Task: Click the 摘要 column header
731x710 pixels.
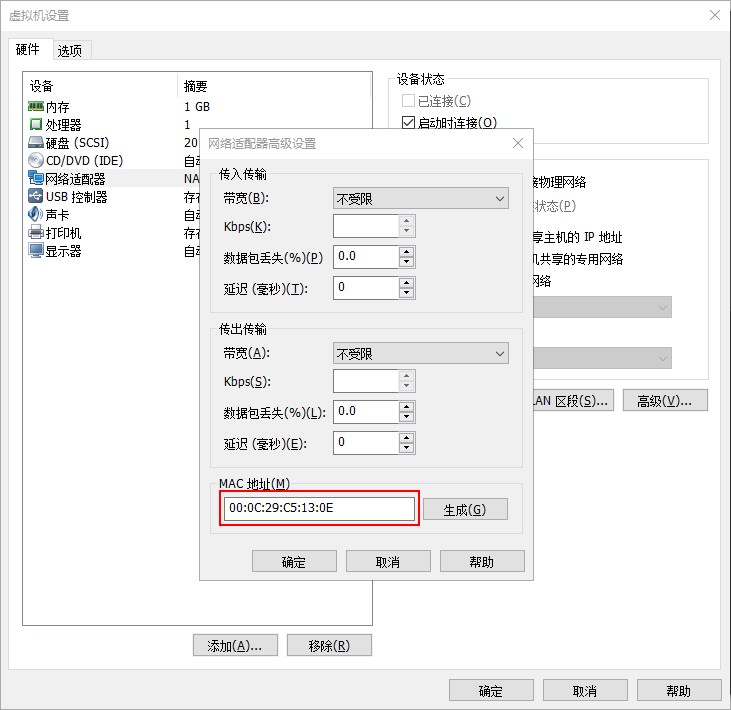Action: 274,86
